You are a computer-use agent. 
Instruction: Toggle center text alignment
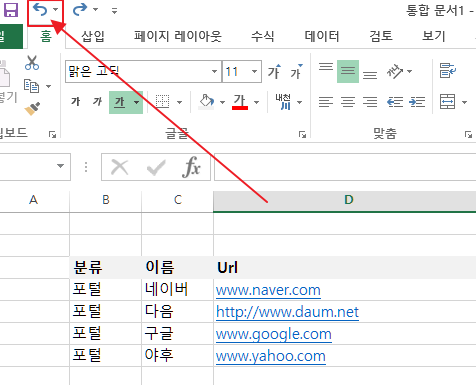[348, 102]
